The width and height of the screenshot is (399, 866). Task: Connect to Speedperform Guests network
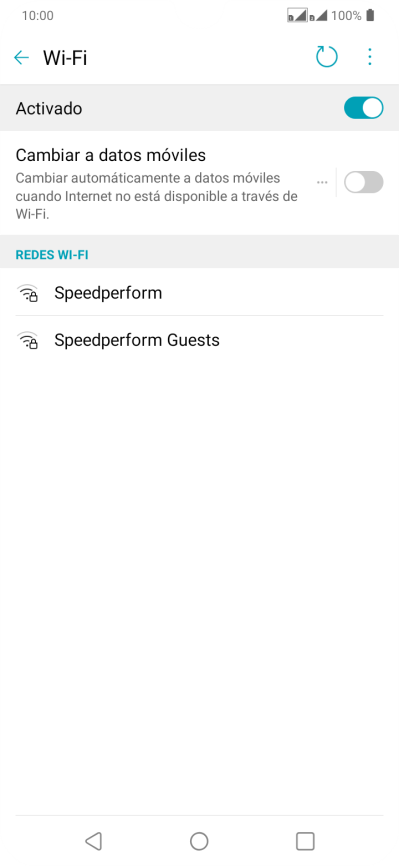[200, 340]
